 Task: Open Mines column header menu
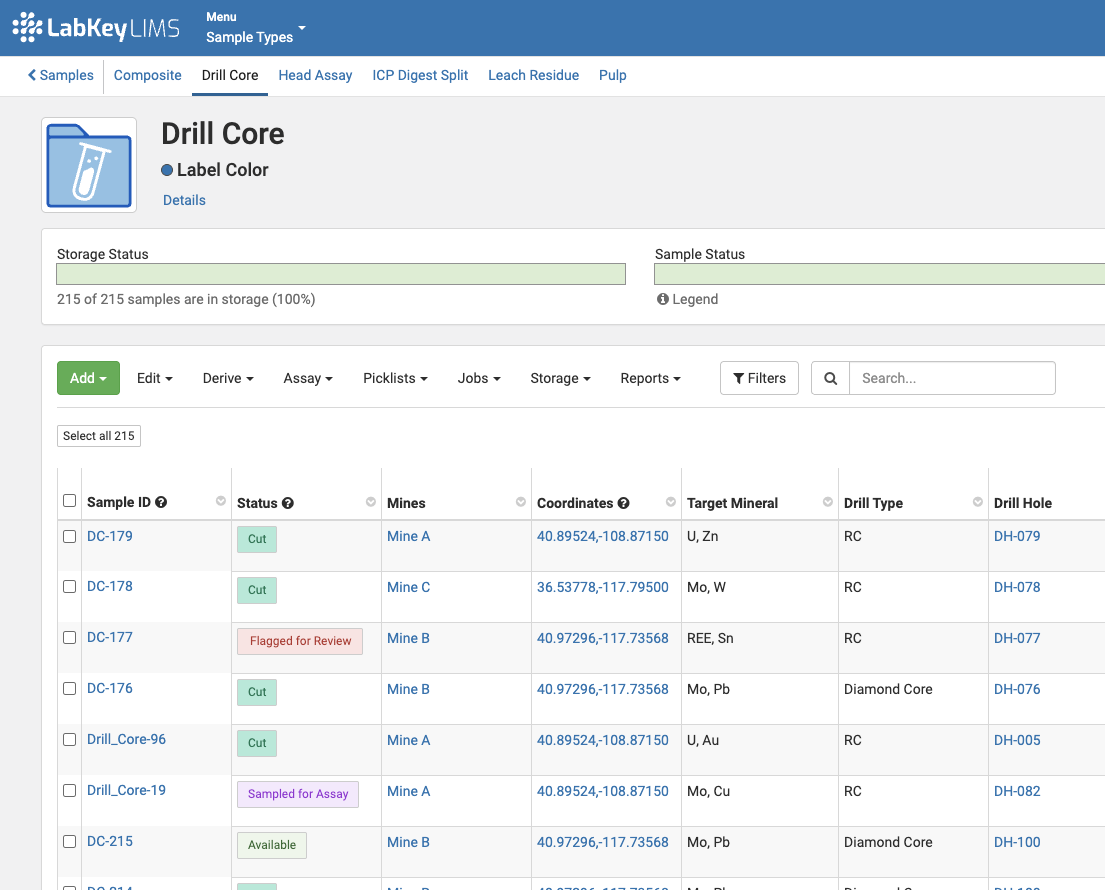[x=521, y=502]
